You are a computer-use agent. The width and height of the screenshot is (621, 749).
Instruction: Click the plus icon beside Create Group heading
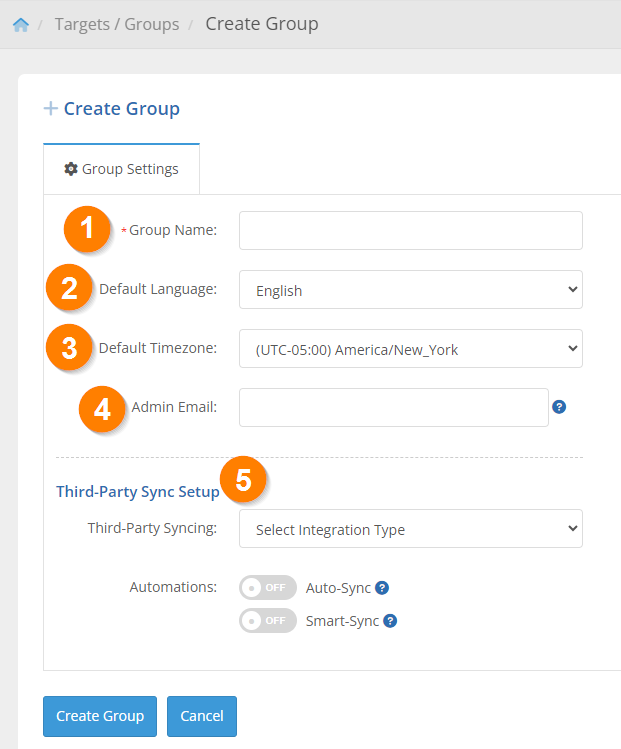point(51,108)
